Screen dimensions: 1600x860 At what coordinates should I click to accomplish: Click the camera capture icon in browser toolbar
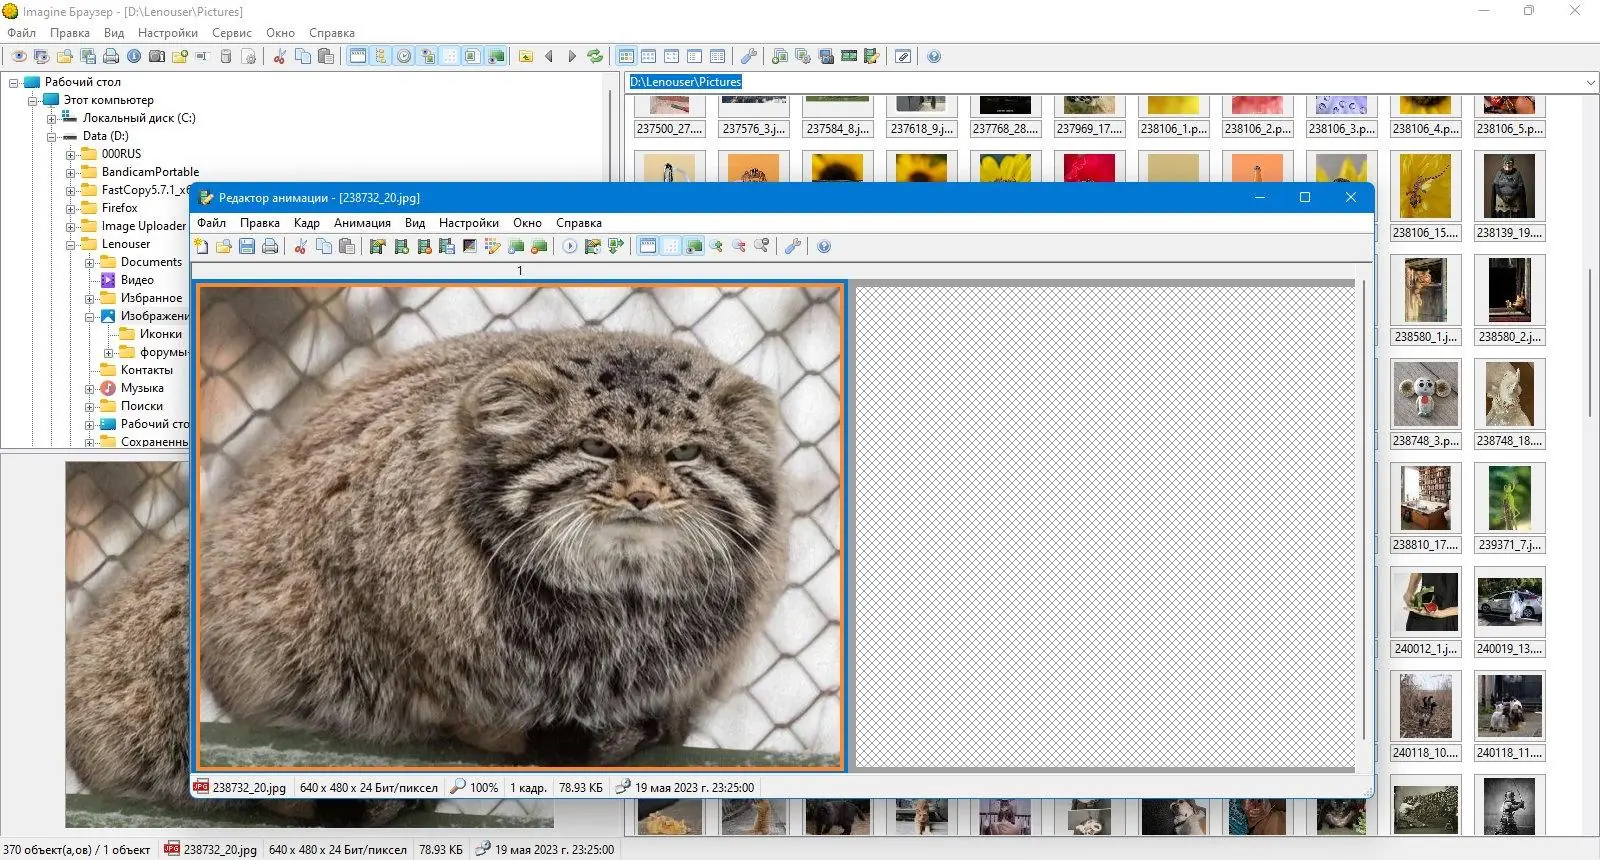[x=157, y=56]
